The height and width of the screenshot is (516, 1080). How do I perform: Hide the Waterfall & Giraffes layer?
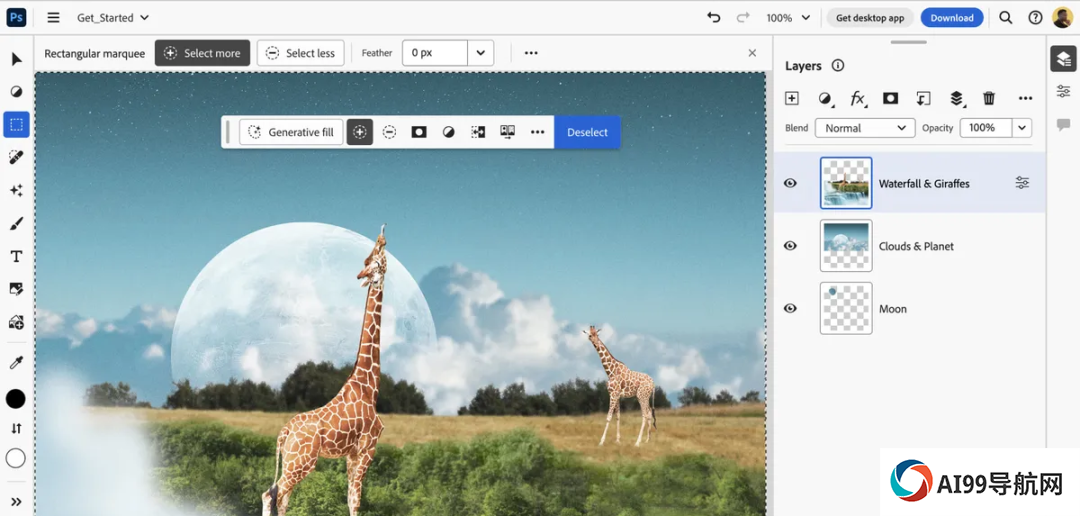pyautogui.click(x=791, y=183)
